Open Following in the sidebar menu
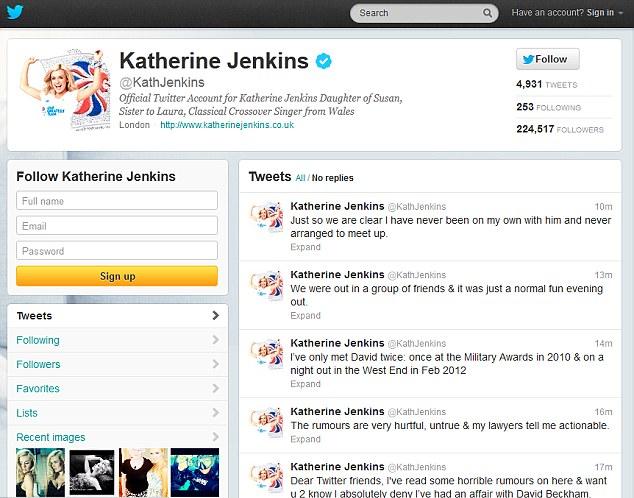The width and height of the screenshot is (634, 498). point(118,340)
